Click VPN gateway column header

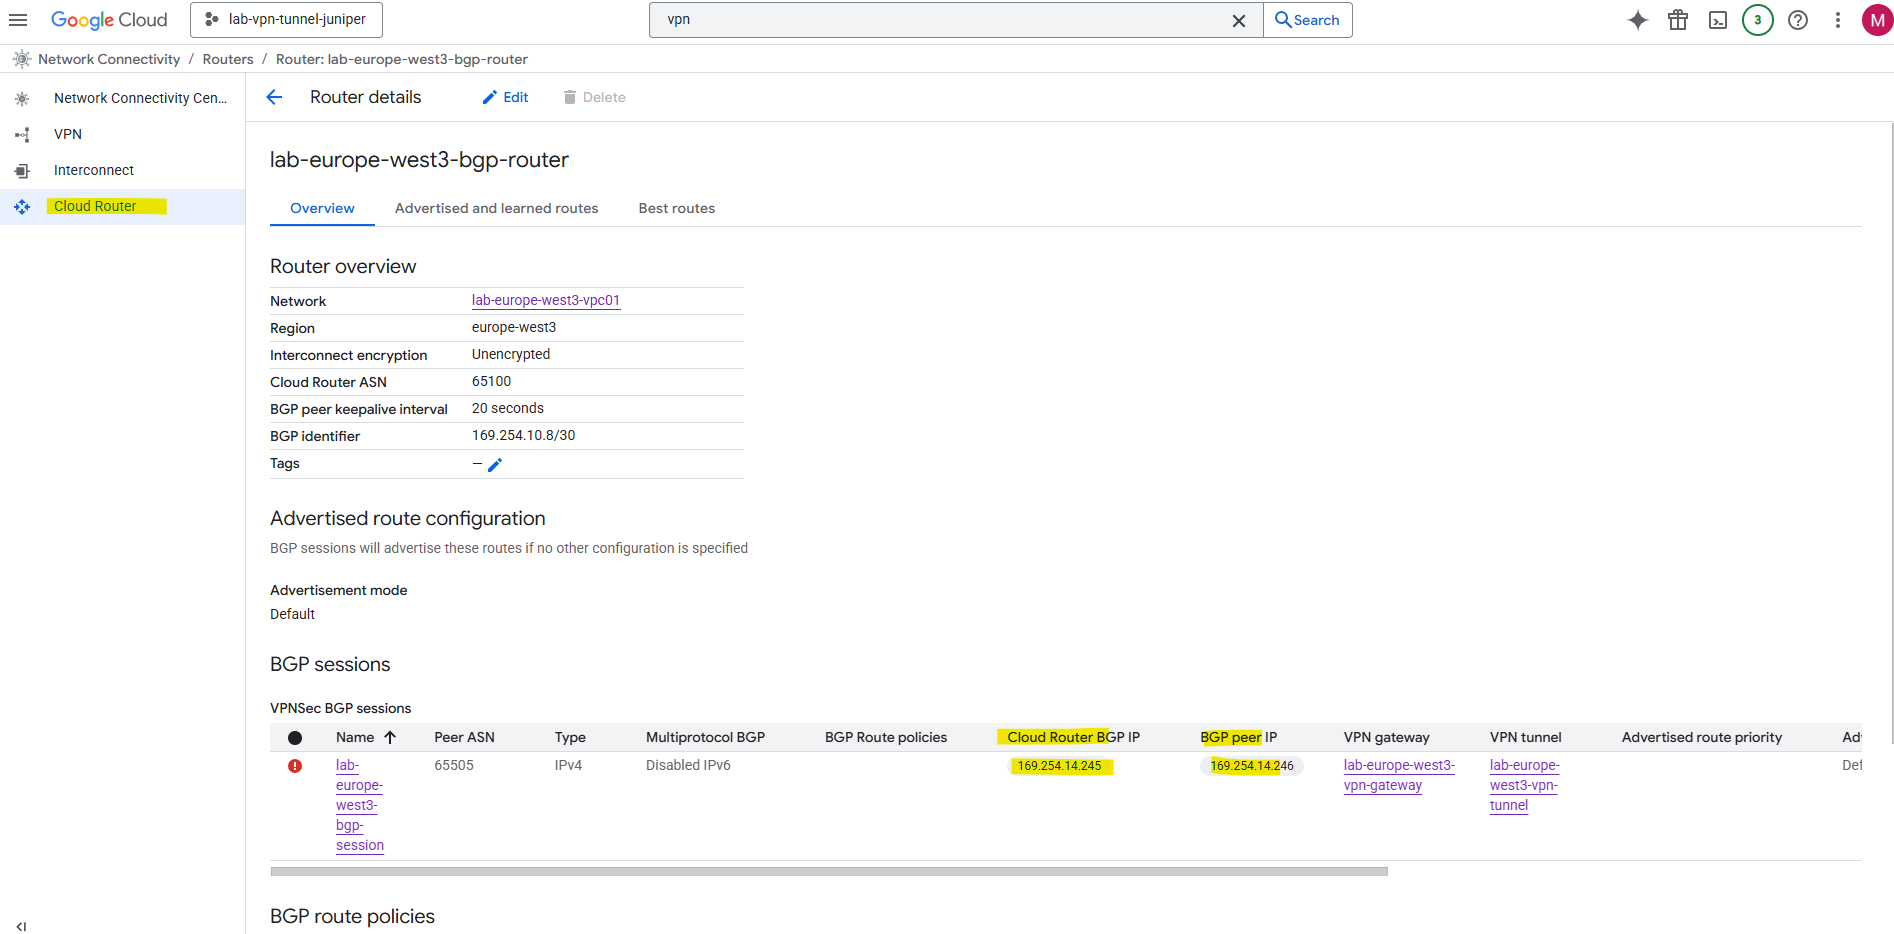click(x=1386, y=737)
